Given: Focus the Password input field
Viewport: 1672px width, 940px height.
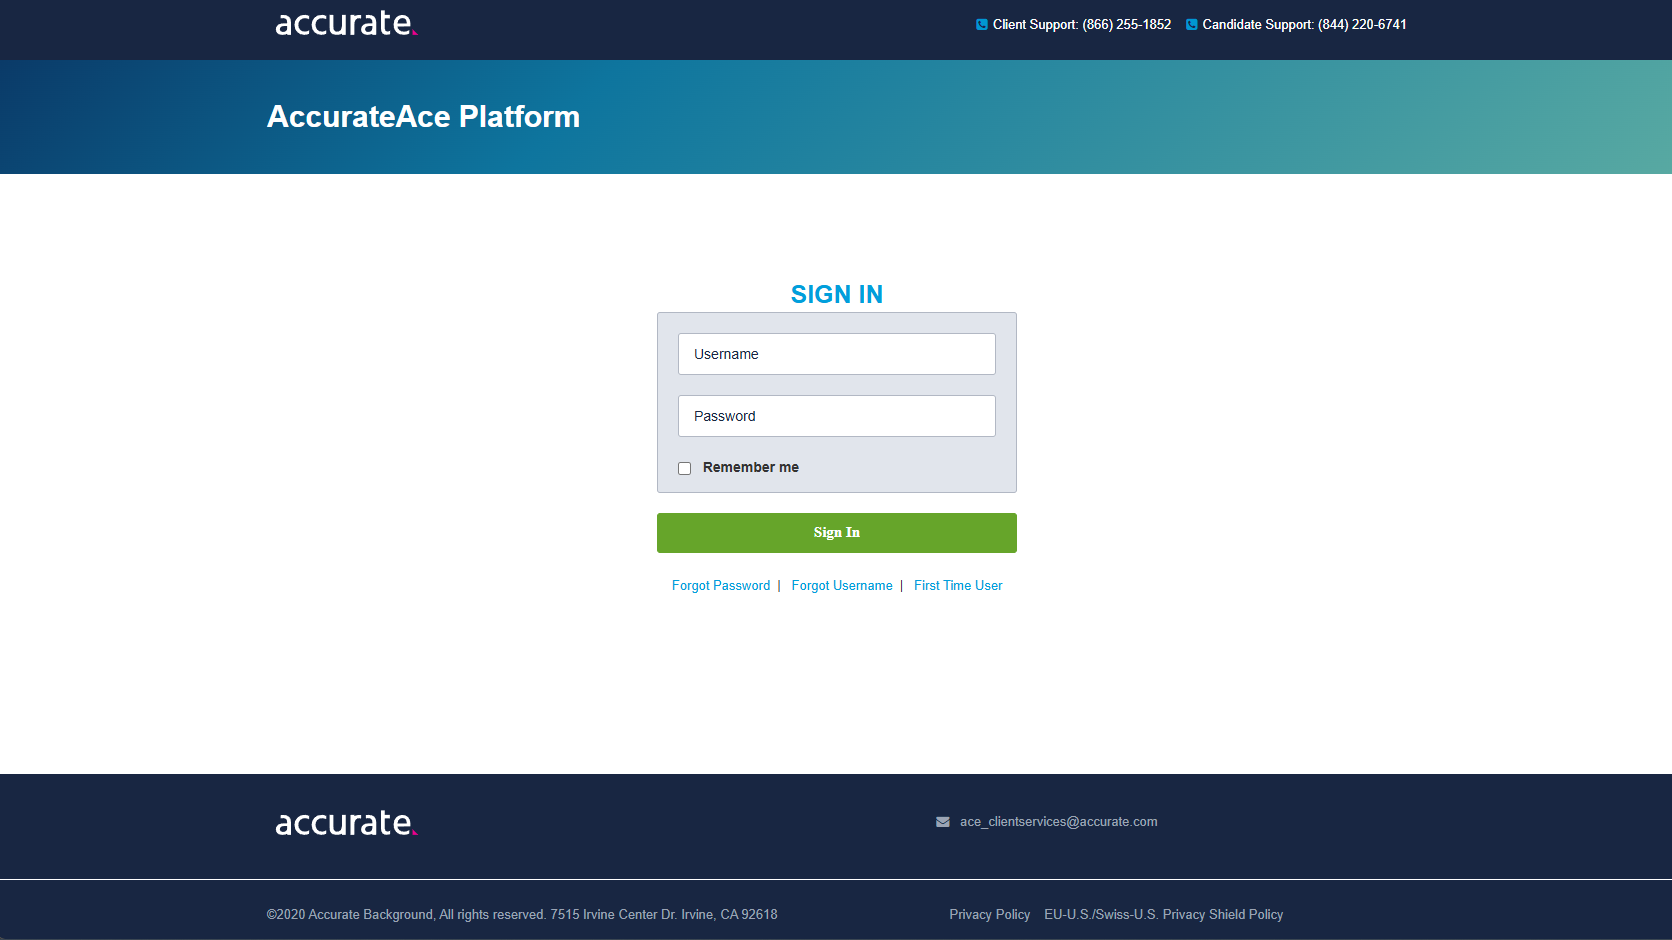Looking at the screenshot, I should pos(837,416).
